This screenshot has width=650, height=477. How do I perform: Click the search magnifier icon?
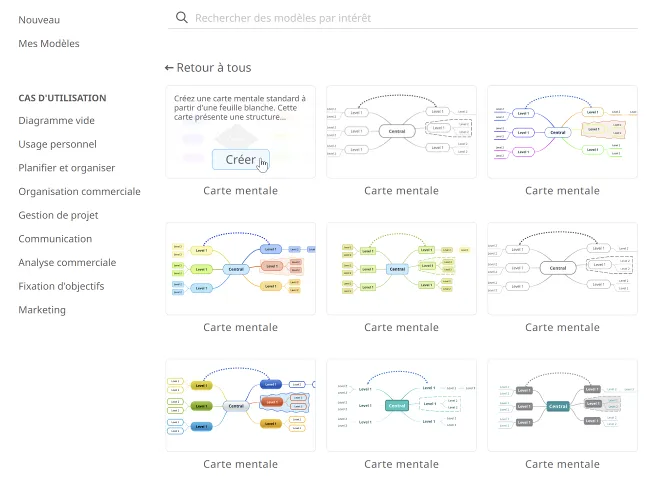pyautogui.click(x=181, y=18)
